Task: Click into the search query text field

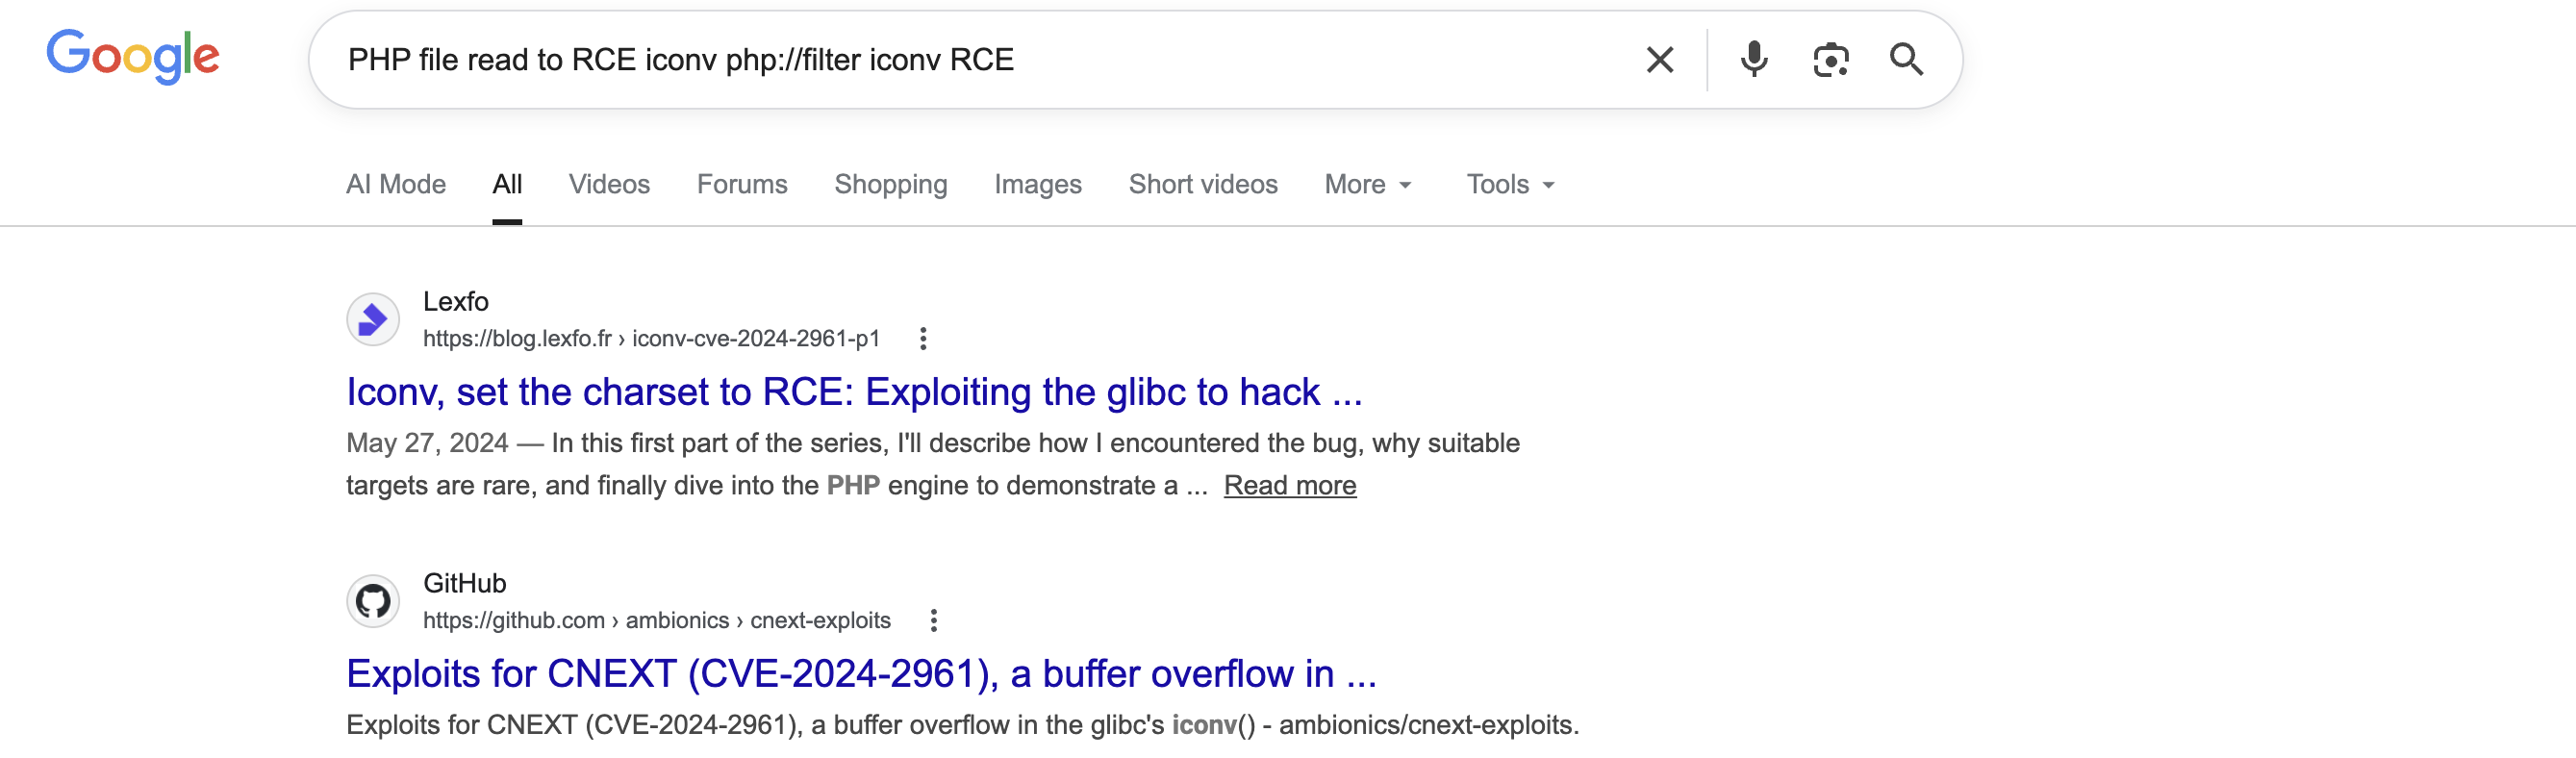Action: (980, 60)
